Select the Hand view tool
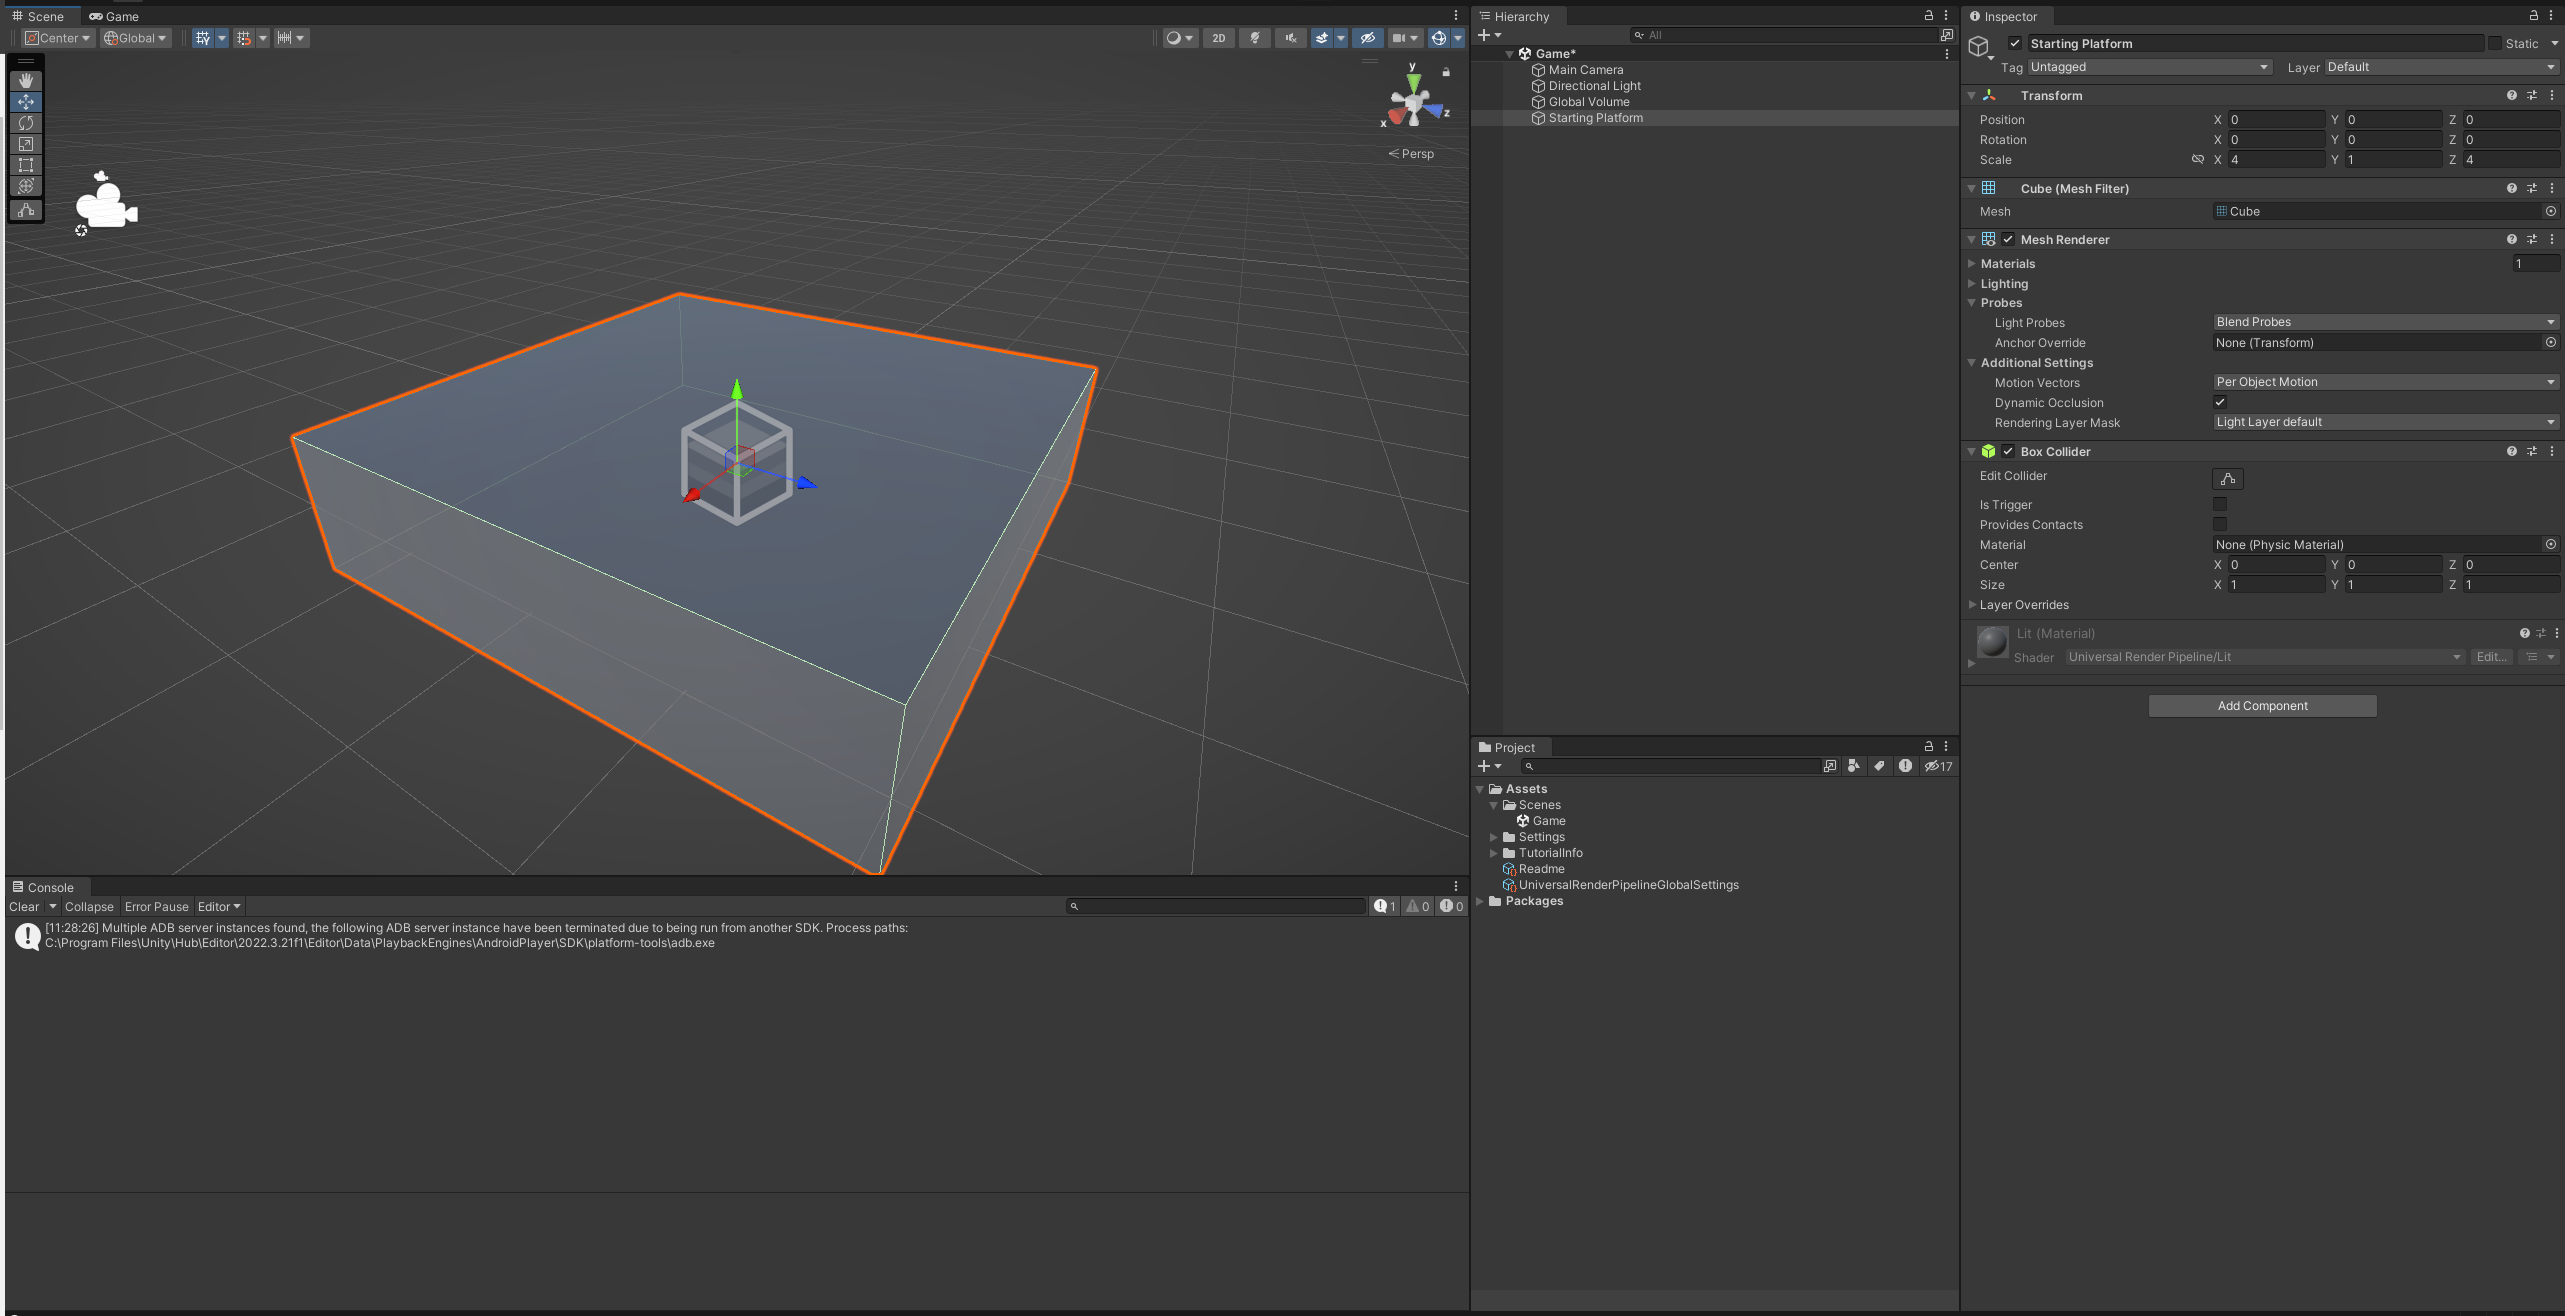Image resolution: width=2565 pixels, height=1316 pixels. (x=26, y=81)
